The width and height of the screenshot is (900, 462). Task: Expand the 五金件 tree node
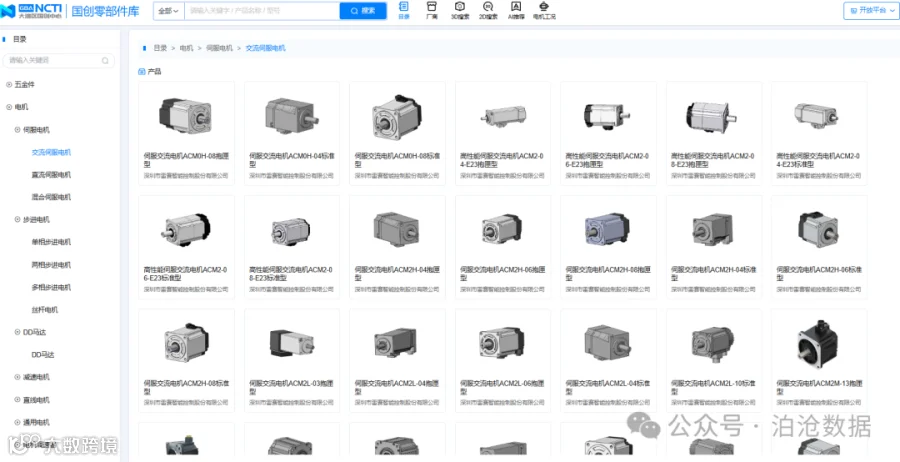(x=9, y=84)
